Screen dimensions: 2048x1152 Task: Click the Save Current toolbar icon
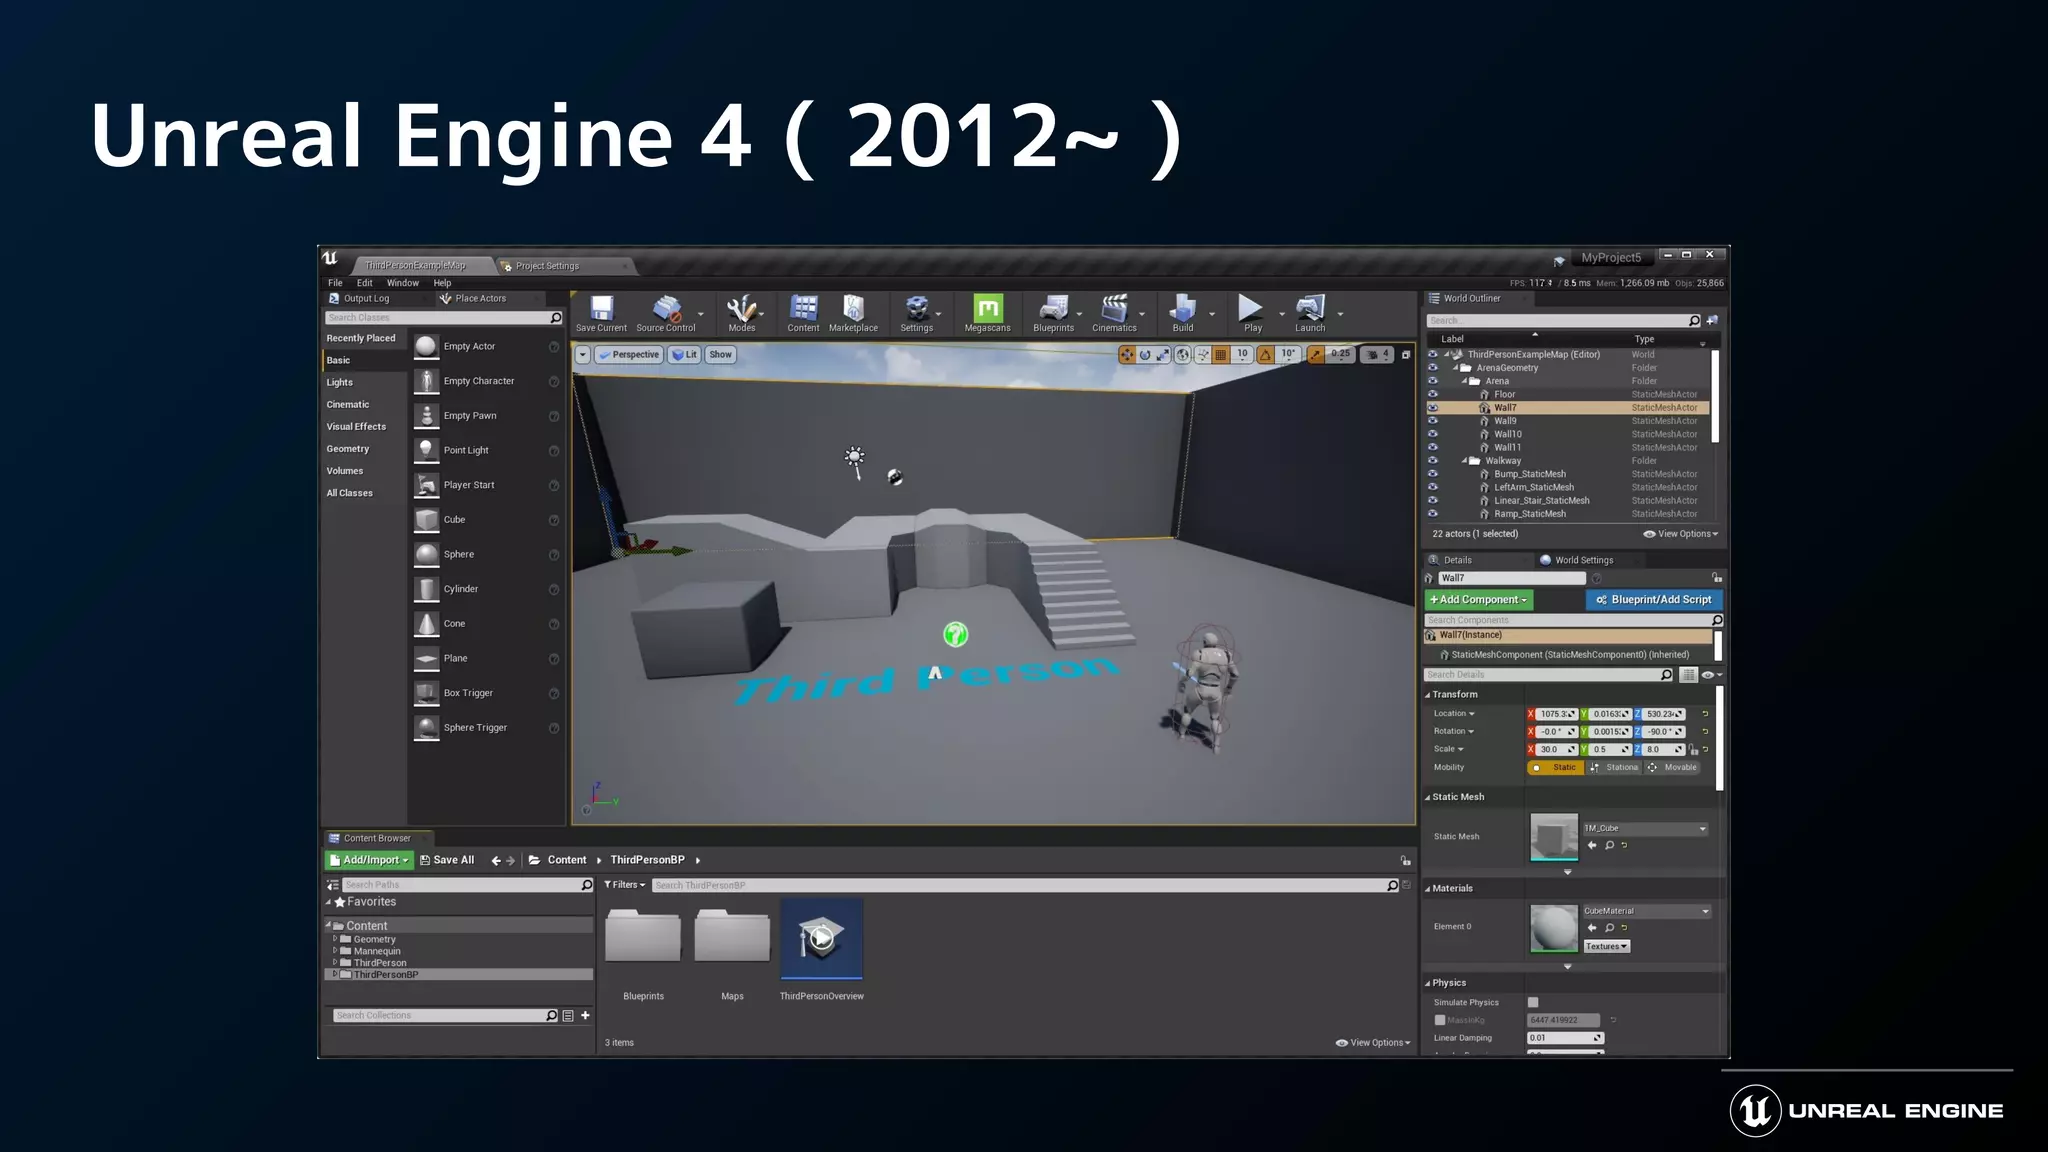tap(601, 313)
